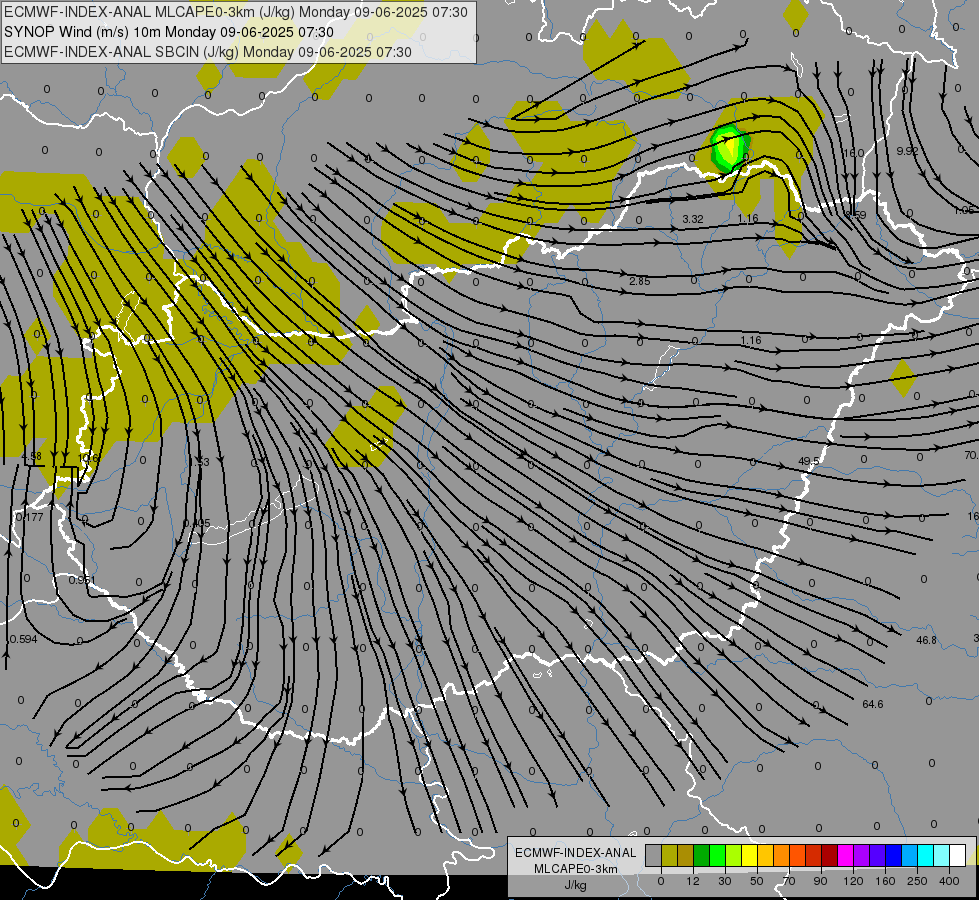Click the legend label 'MLCAPE0-3km'

pyautogui.click(x=576, y=869)
